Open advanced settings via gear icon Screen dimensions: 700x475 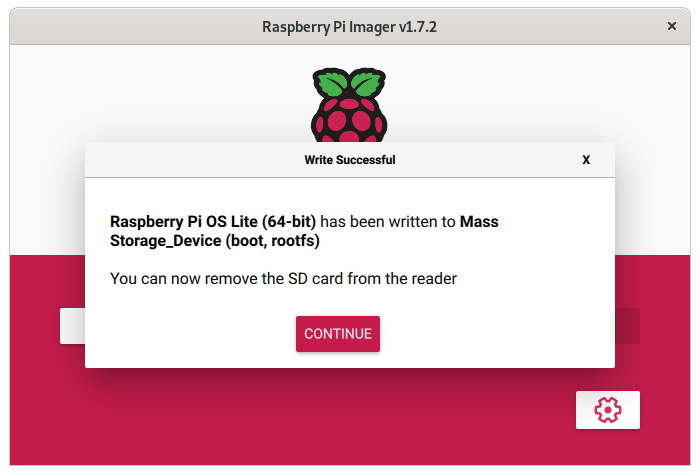pos(607,409)
